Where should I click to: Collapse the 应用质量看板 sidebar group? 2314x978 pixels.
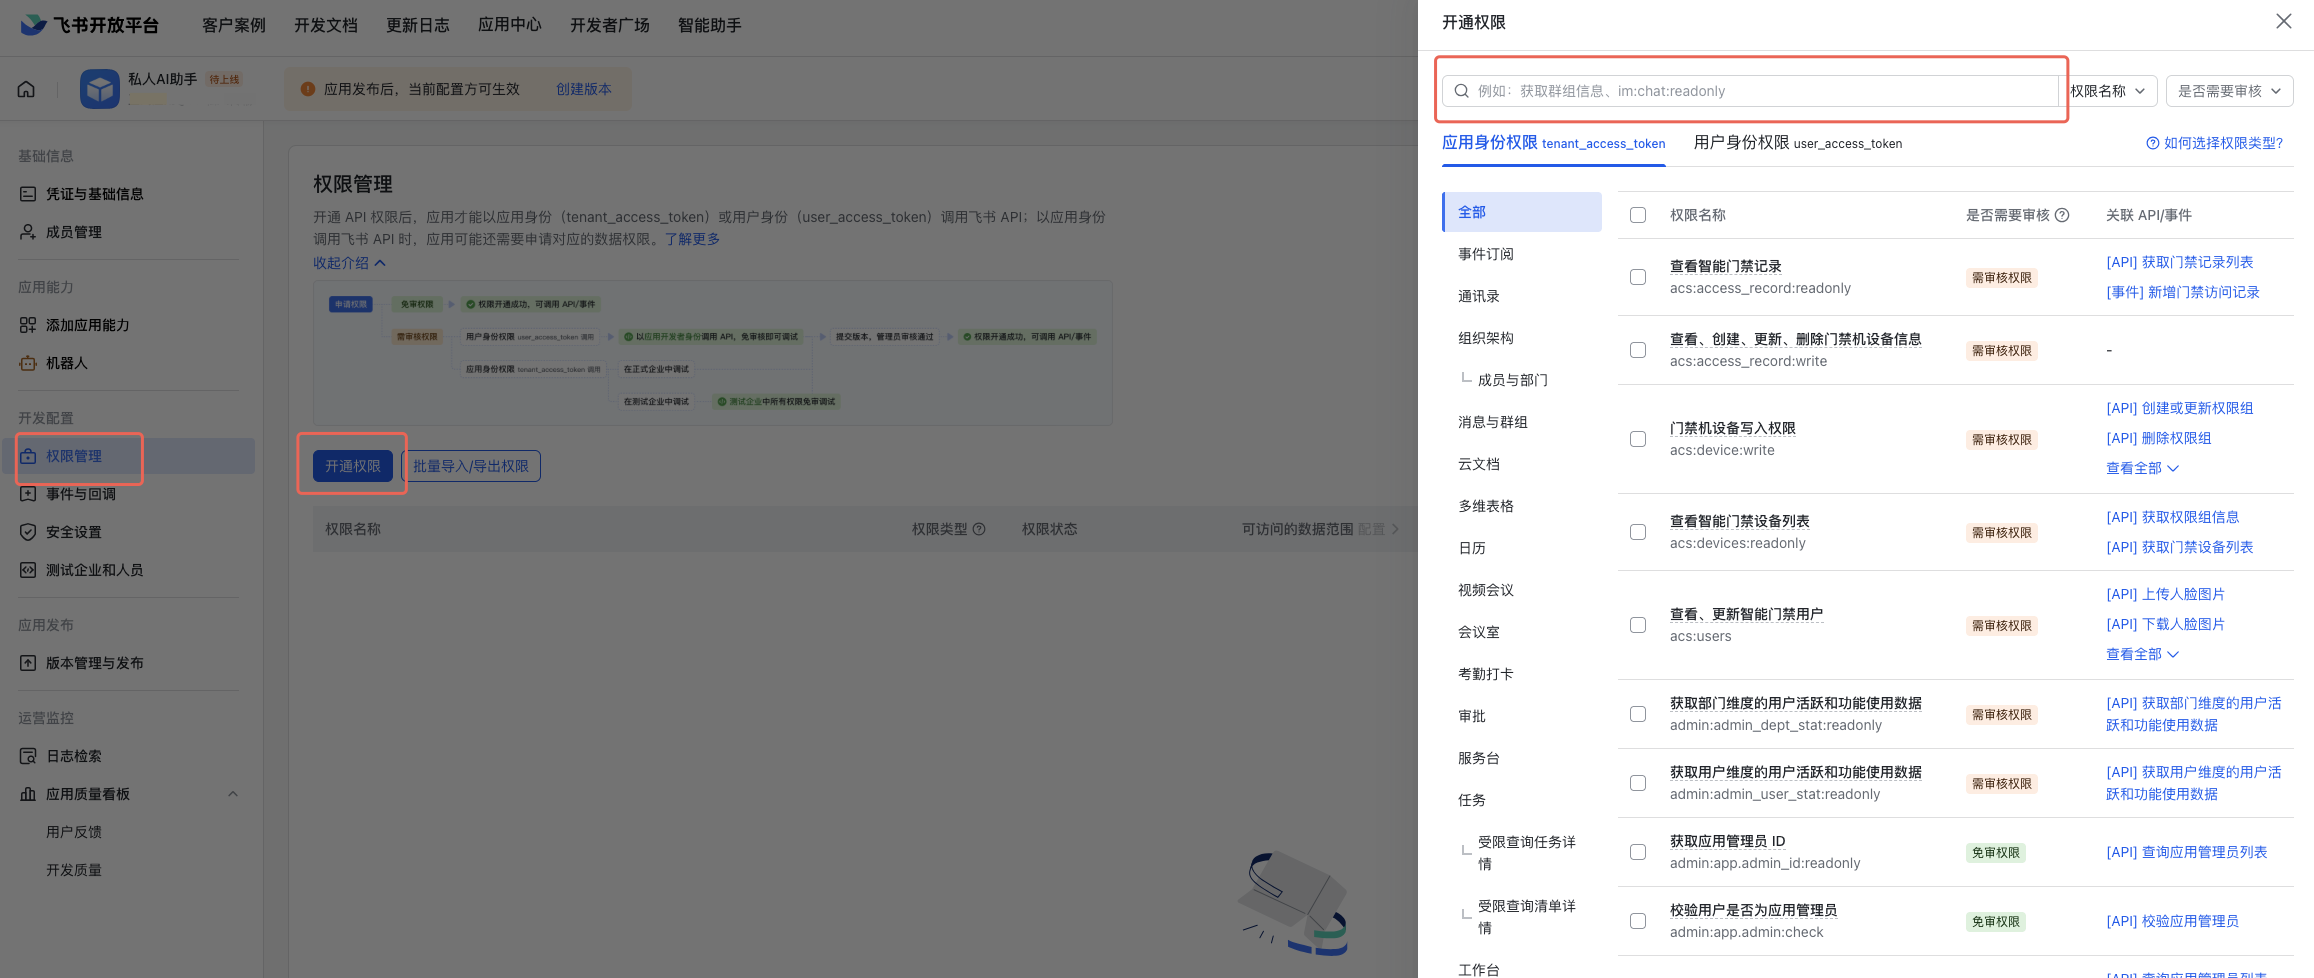(x=233, y=794)
